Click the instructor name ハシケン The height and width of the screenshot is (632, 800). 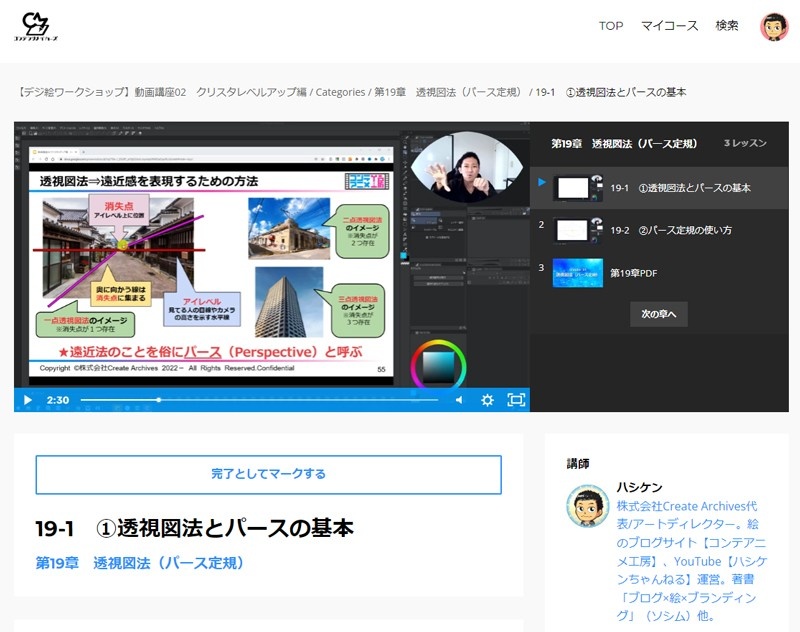[x=639, y=487]
